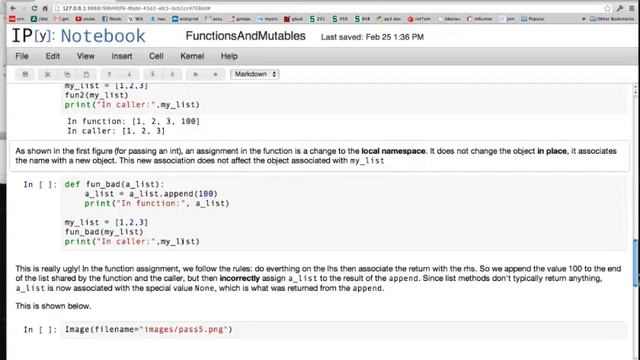Go back with browser back arrow
Screen dimensions: 640x360
pos(13,8)
